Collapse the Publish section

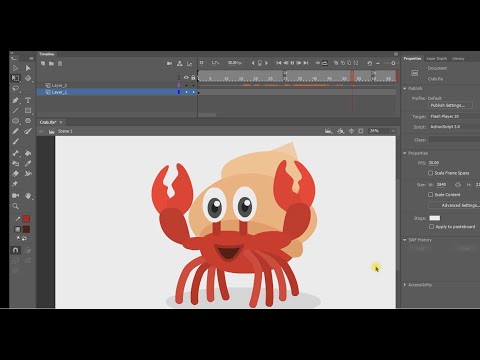pyautogui.click(x=405, y=88)
